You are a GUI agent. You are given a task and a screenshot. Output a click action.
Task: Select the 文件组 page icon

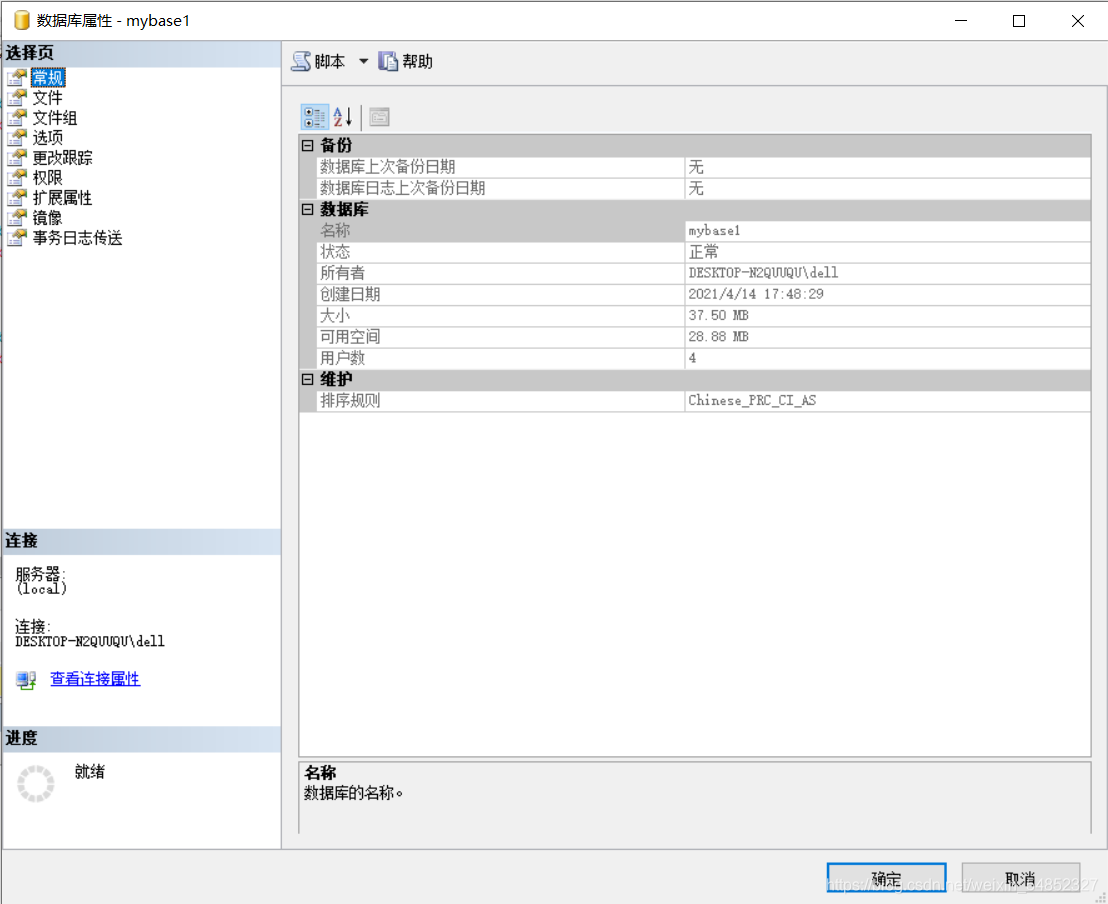click(17, 117)
